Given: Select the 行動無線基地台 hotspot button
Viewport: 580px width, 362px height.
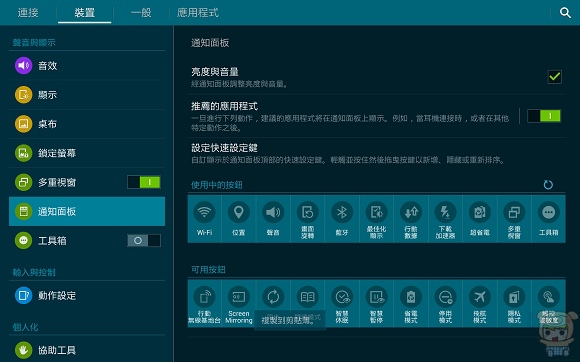Looking at the screenshot, I should click(204, 304).
